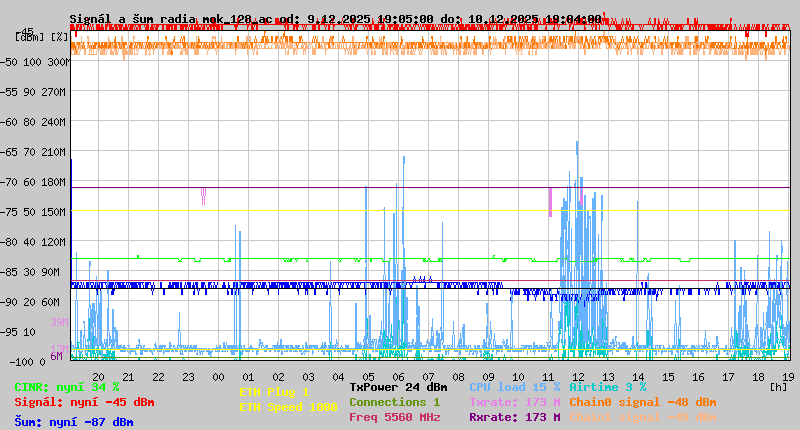Click the 'Chain0 signal -48 dBm' legend label

tap(643, 402)
